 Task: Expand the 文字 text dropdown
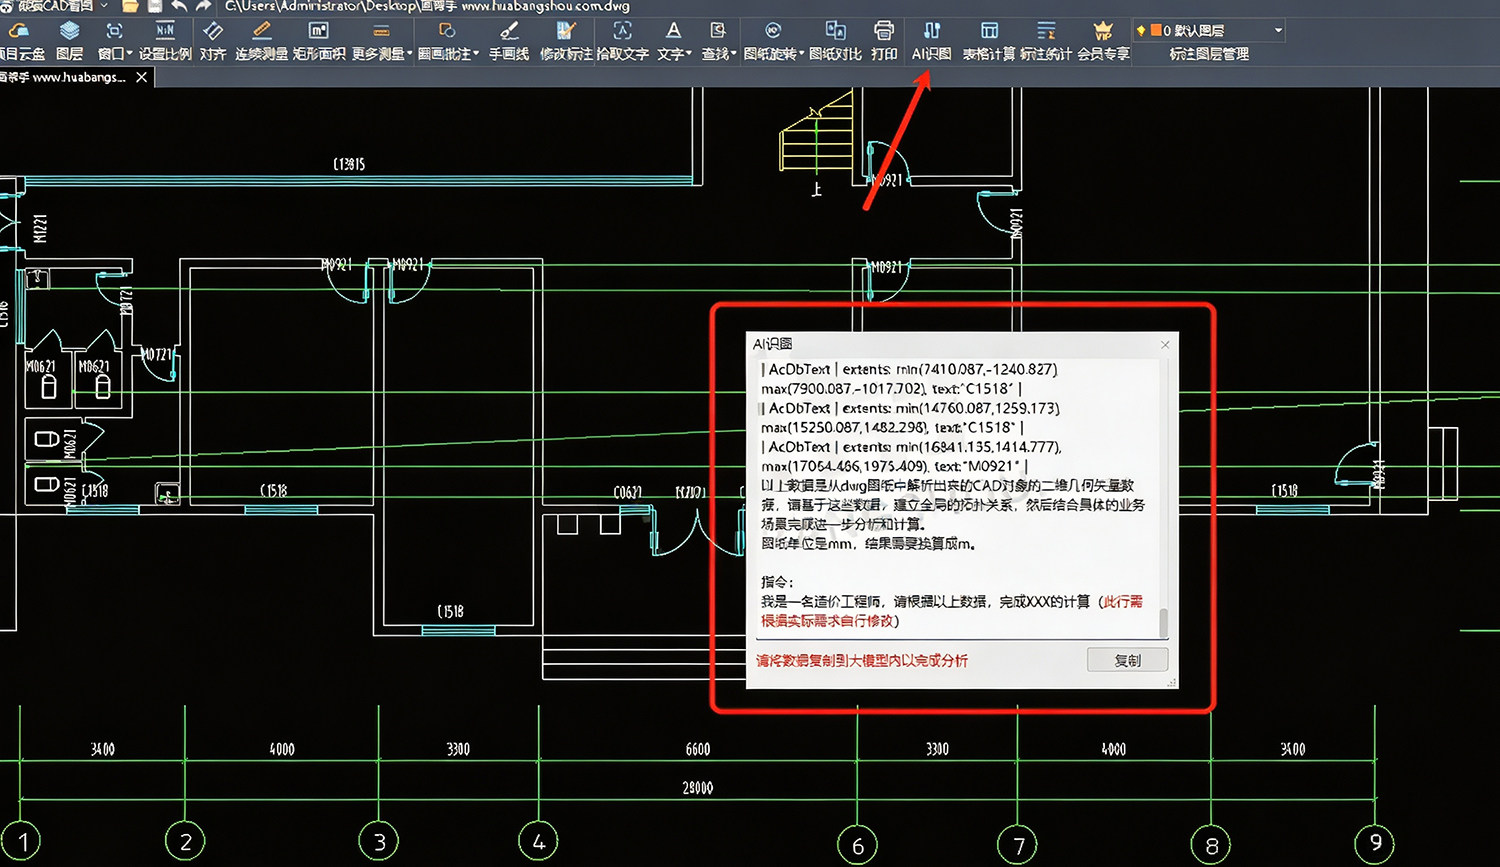tap(689, 54)
